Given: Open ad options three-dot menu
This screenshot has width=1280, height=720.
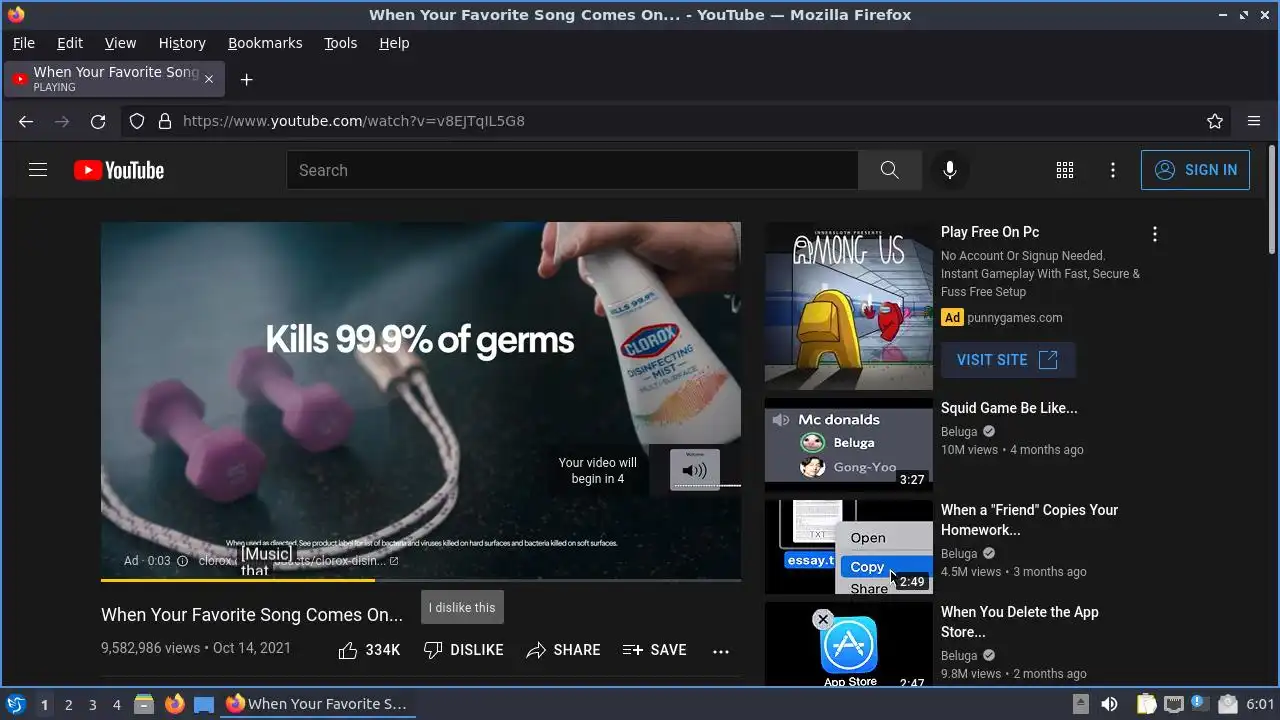Looking at the screenshot, I should coord(1155,234).
